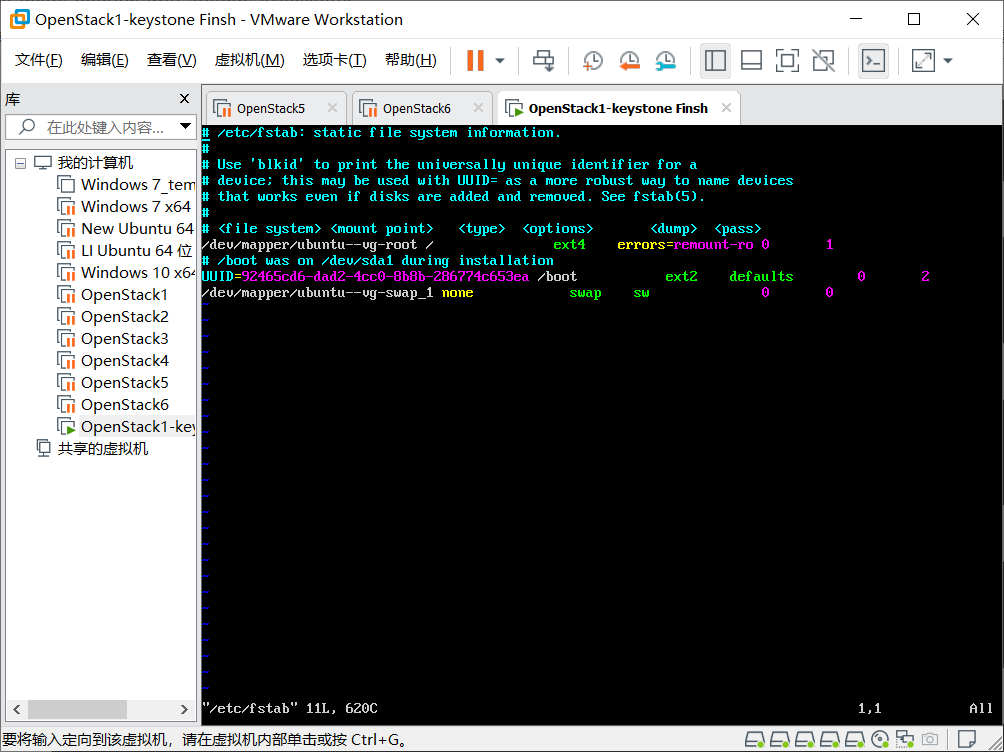Viewport: 1004px width, 752px height.
Task: Close the OpenStack6 tab
Action: point(478,108)
